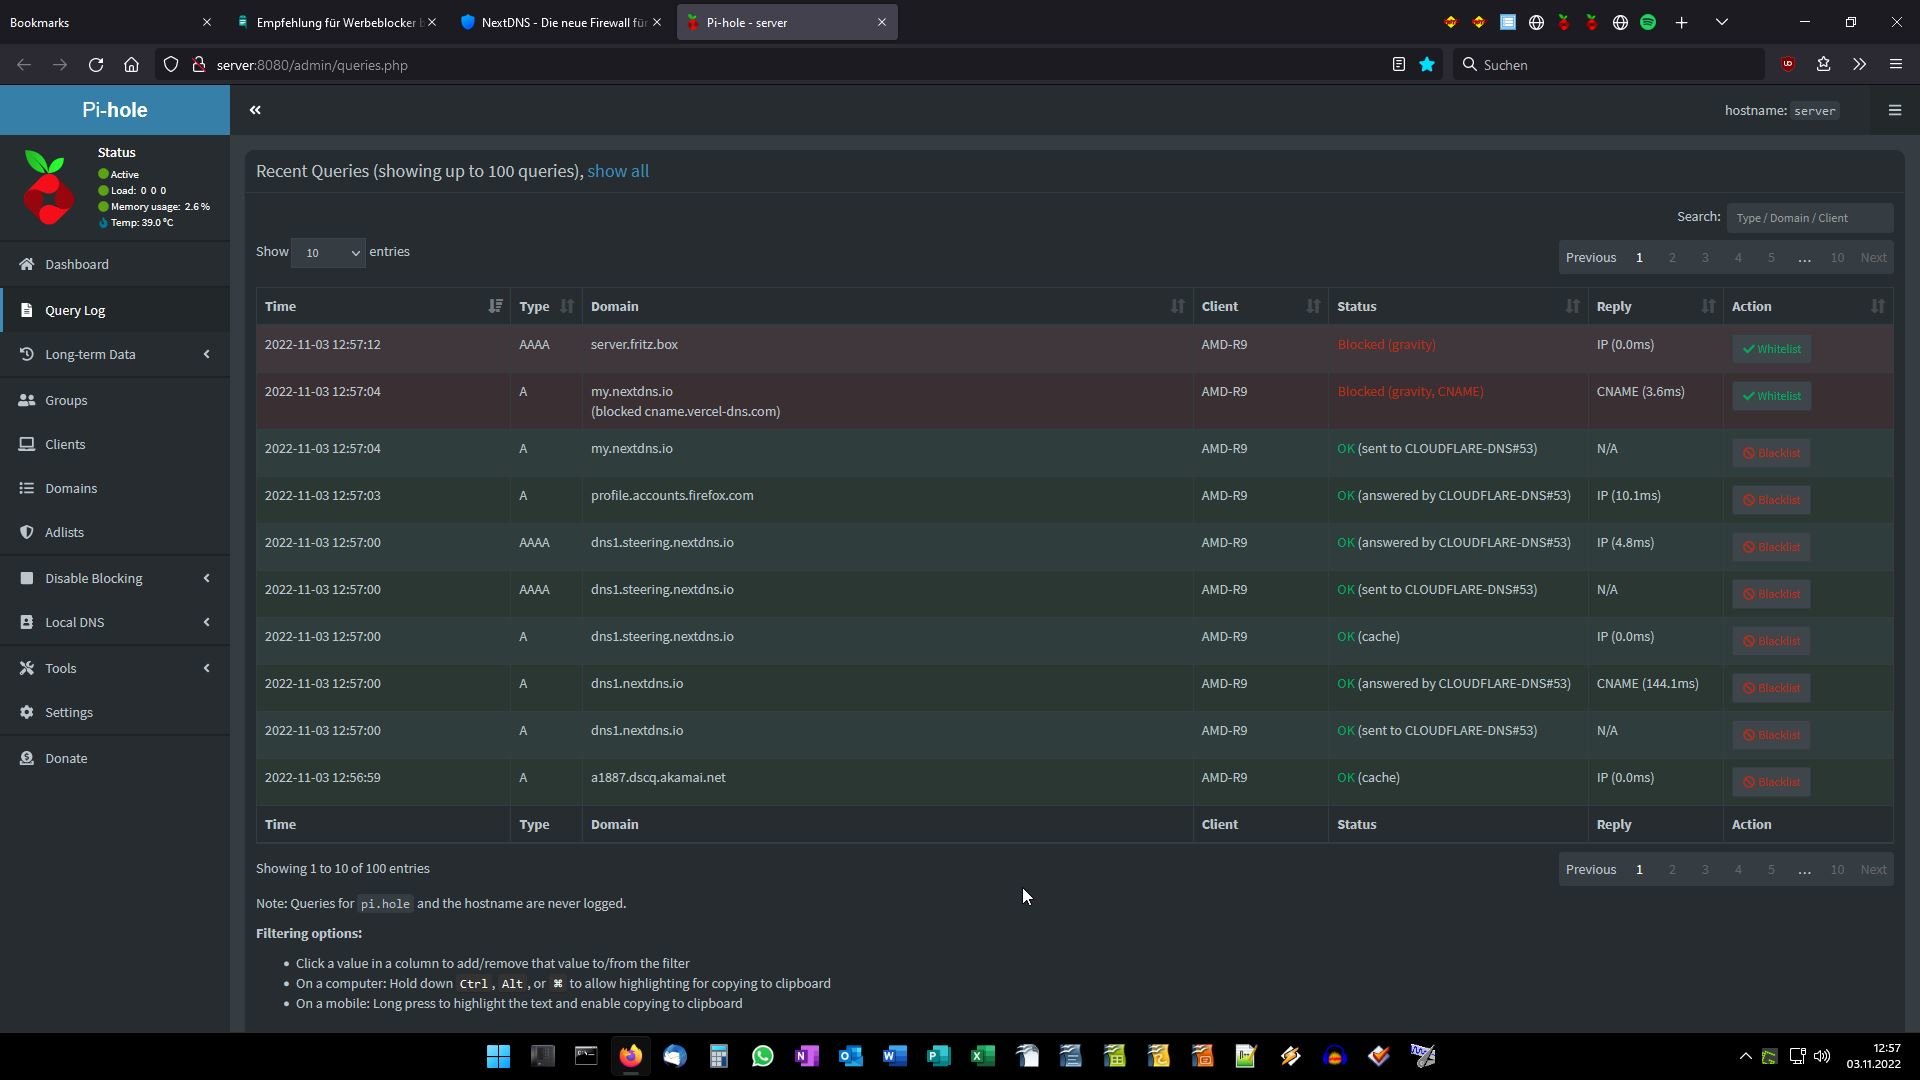
Task: Collapse the sidebar with double-chevron icon
Action: (255, 110)
